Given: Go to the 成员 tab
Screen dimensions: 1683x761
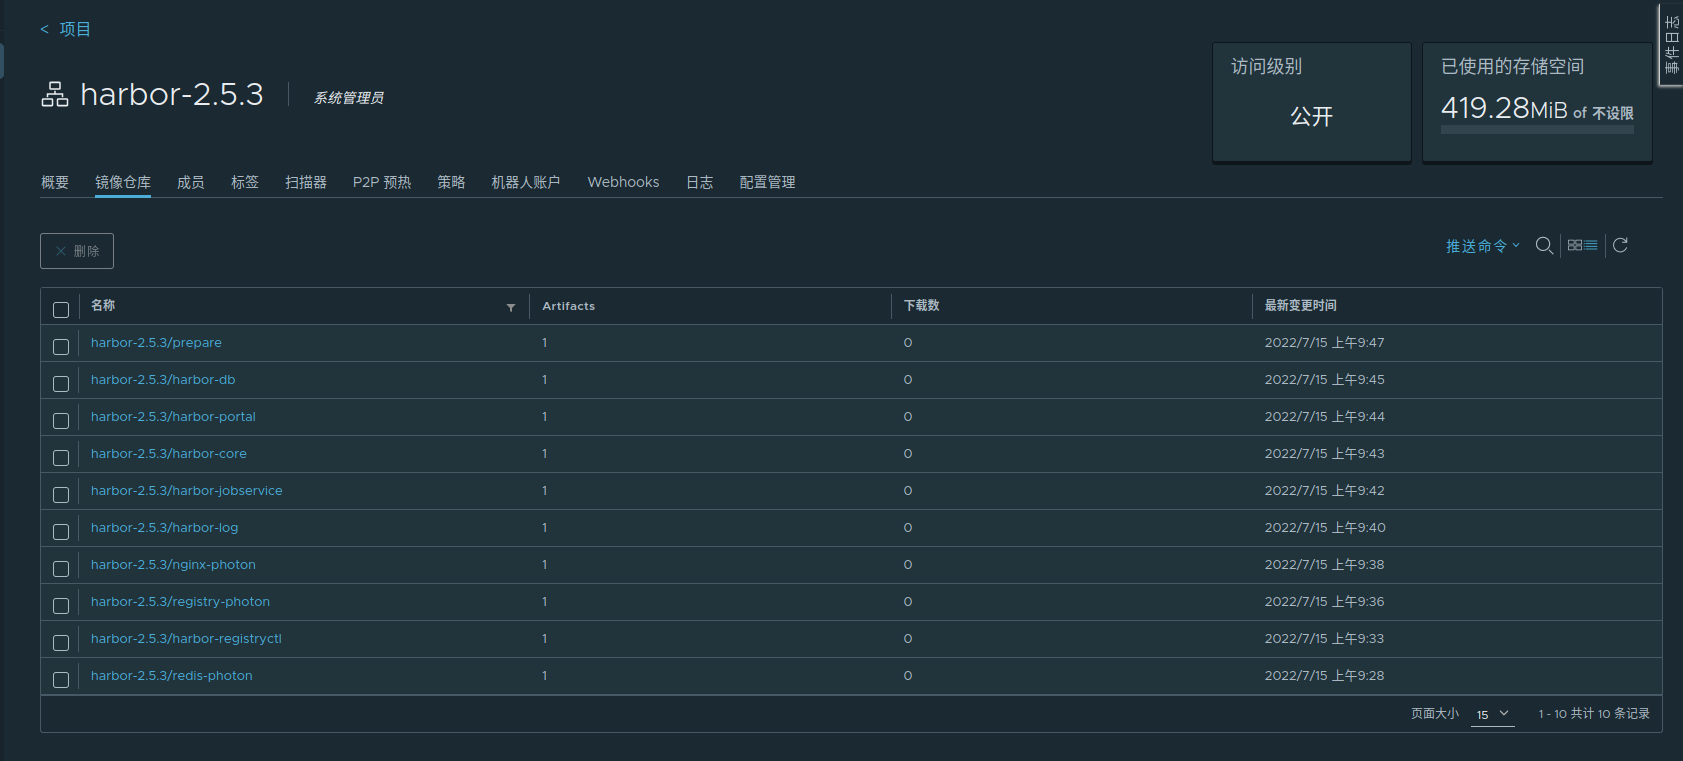Looking at the screenshot, I should tap(191, 182).
